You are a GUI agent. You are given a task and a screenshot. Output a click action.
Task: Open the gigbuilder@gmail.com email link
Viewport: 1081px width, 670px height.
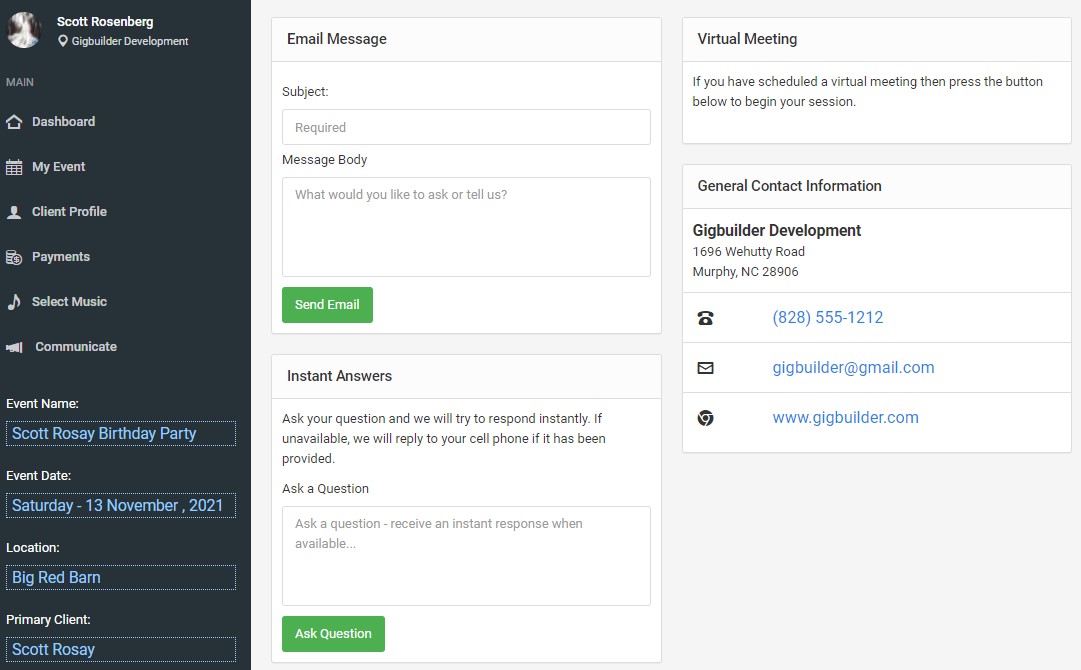pyautogui.click(x=853, y=368)
